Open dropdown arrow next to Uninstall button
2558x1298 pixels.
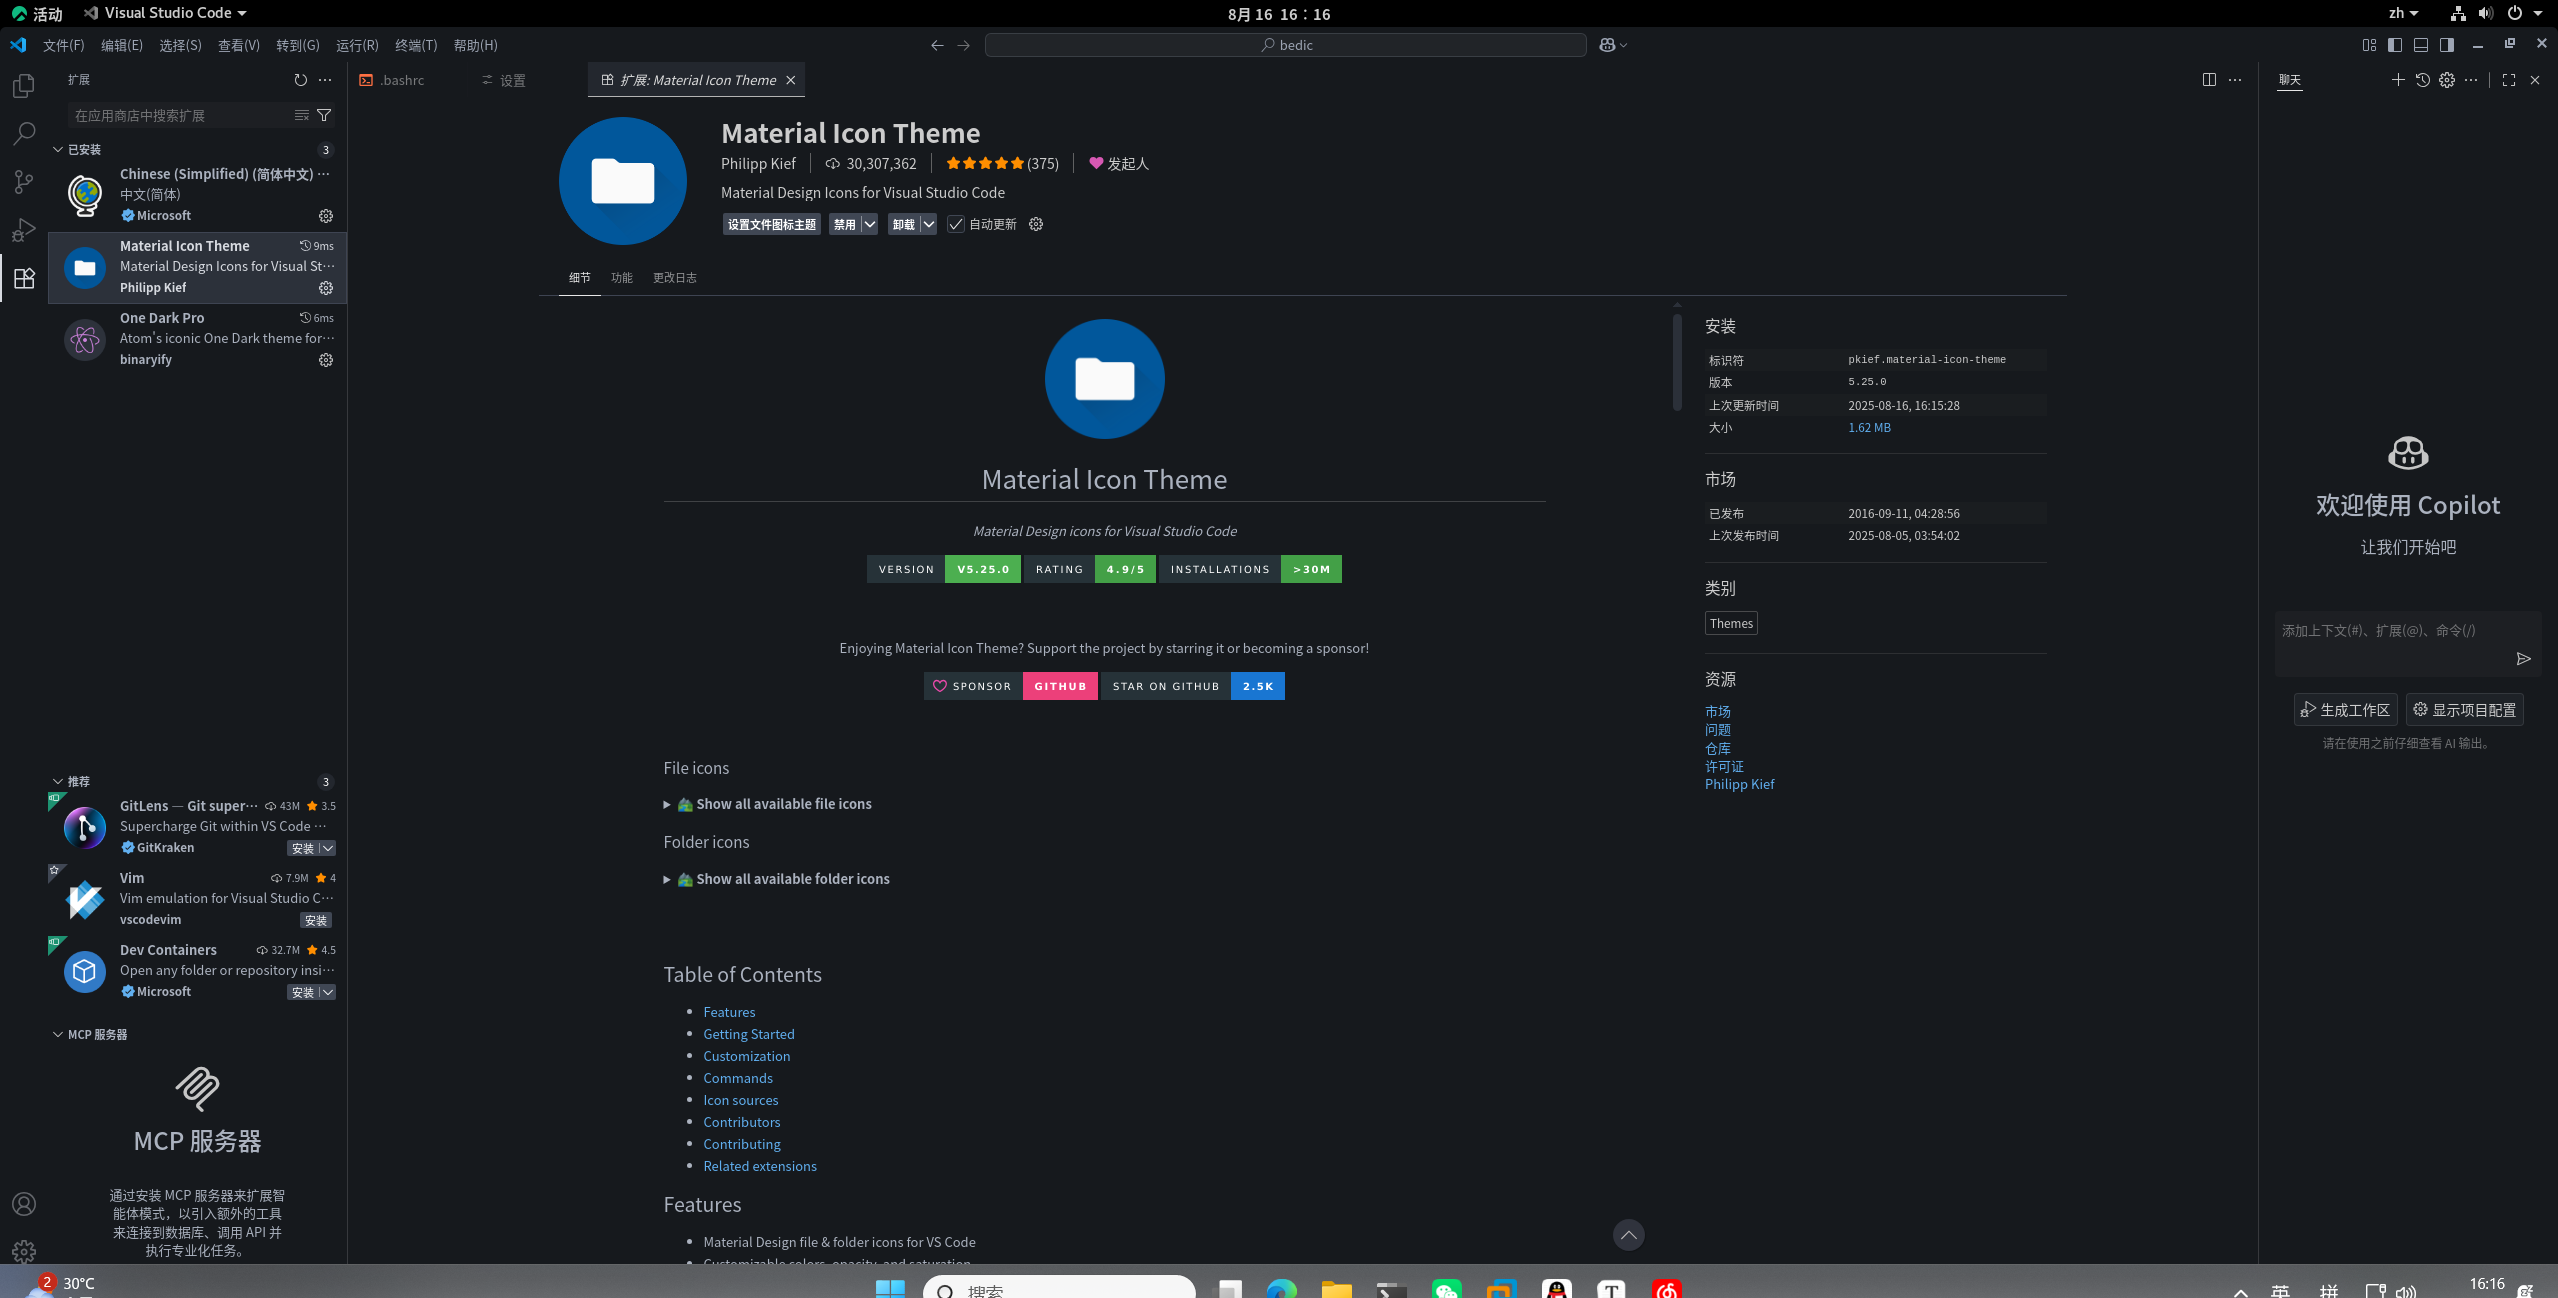929,224
